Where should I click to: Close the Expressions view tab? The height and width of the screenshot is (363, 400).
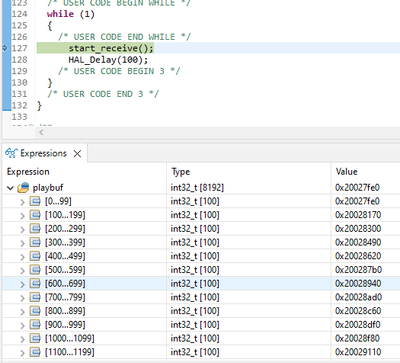click(77, 154)
